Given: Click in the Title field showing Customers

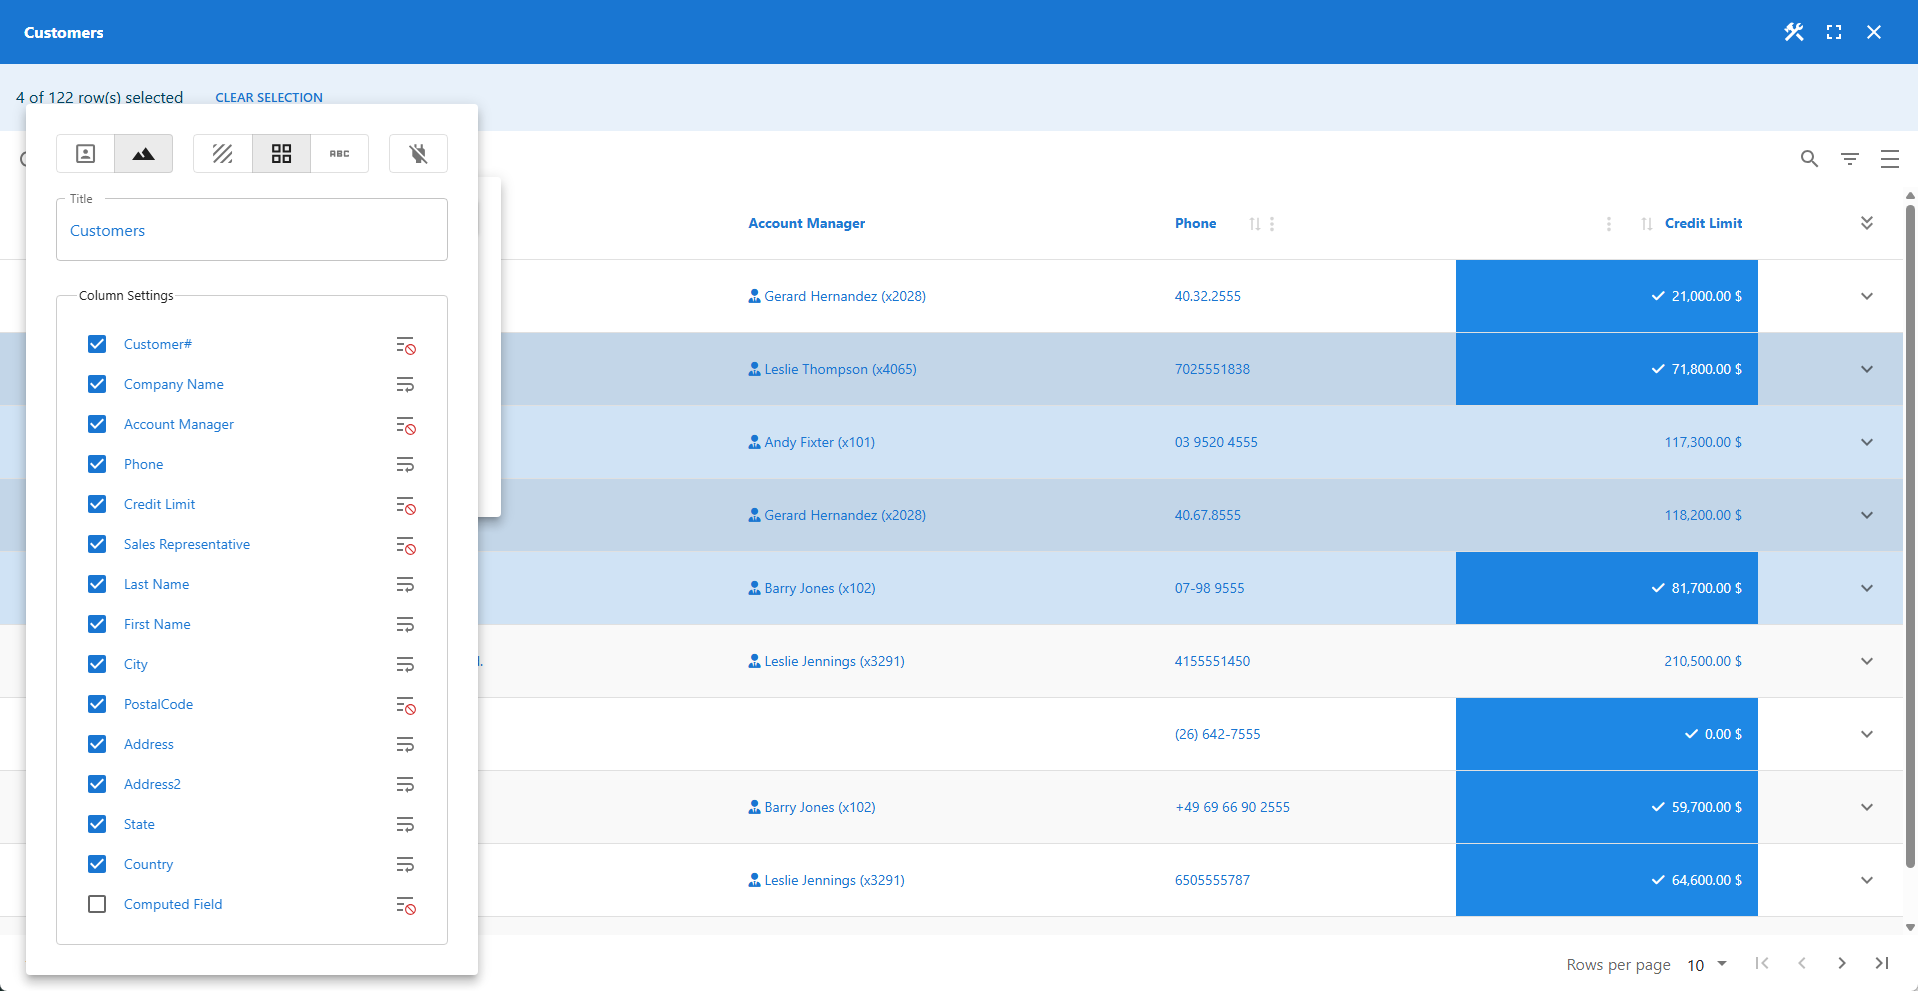Looking at the screenshot, I should pos(251,230).
